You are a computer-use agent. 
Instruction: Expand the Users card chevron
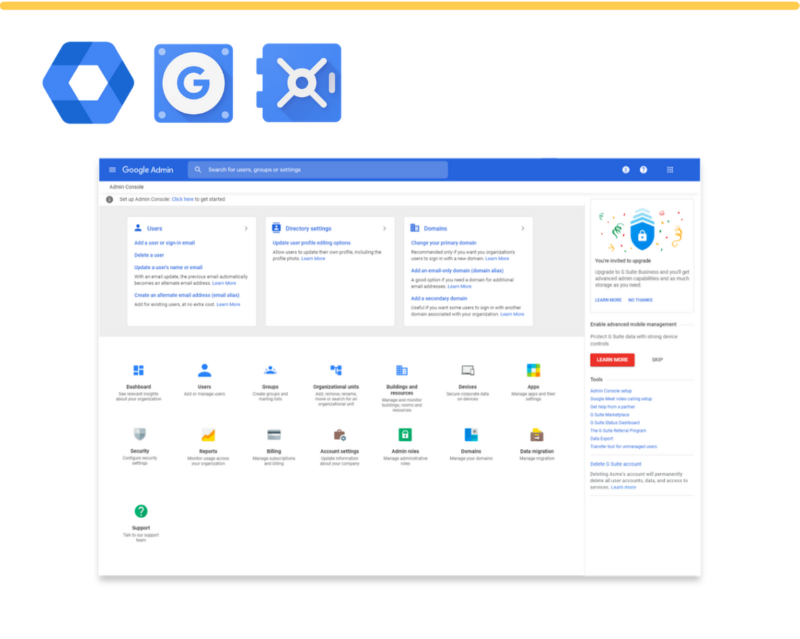click(x=246, y=229)
